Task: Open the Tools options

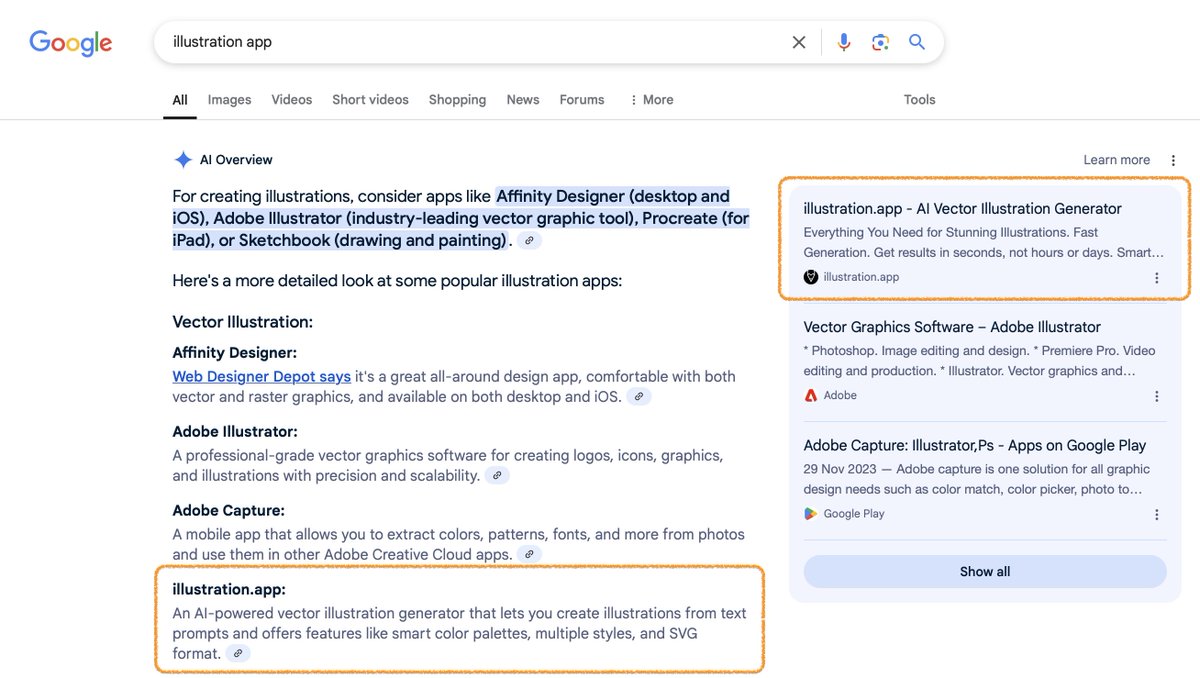Action: click(919, 100)
